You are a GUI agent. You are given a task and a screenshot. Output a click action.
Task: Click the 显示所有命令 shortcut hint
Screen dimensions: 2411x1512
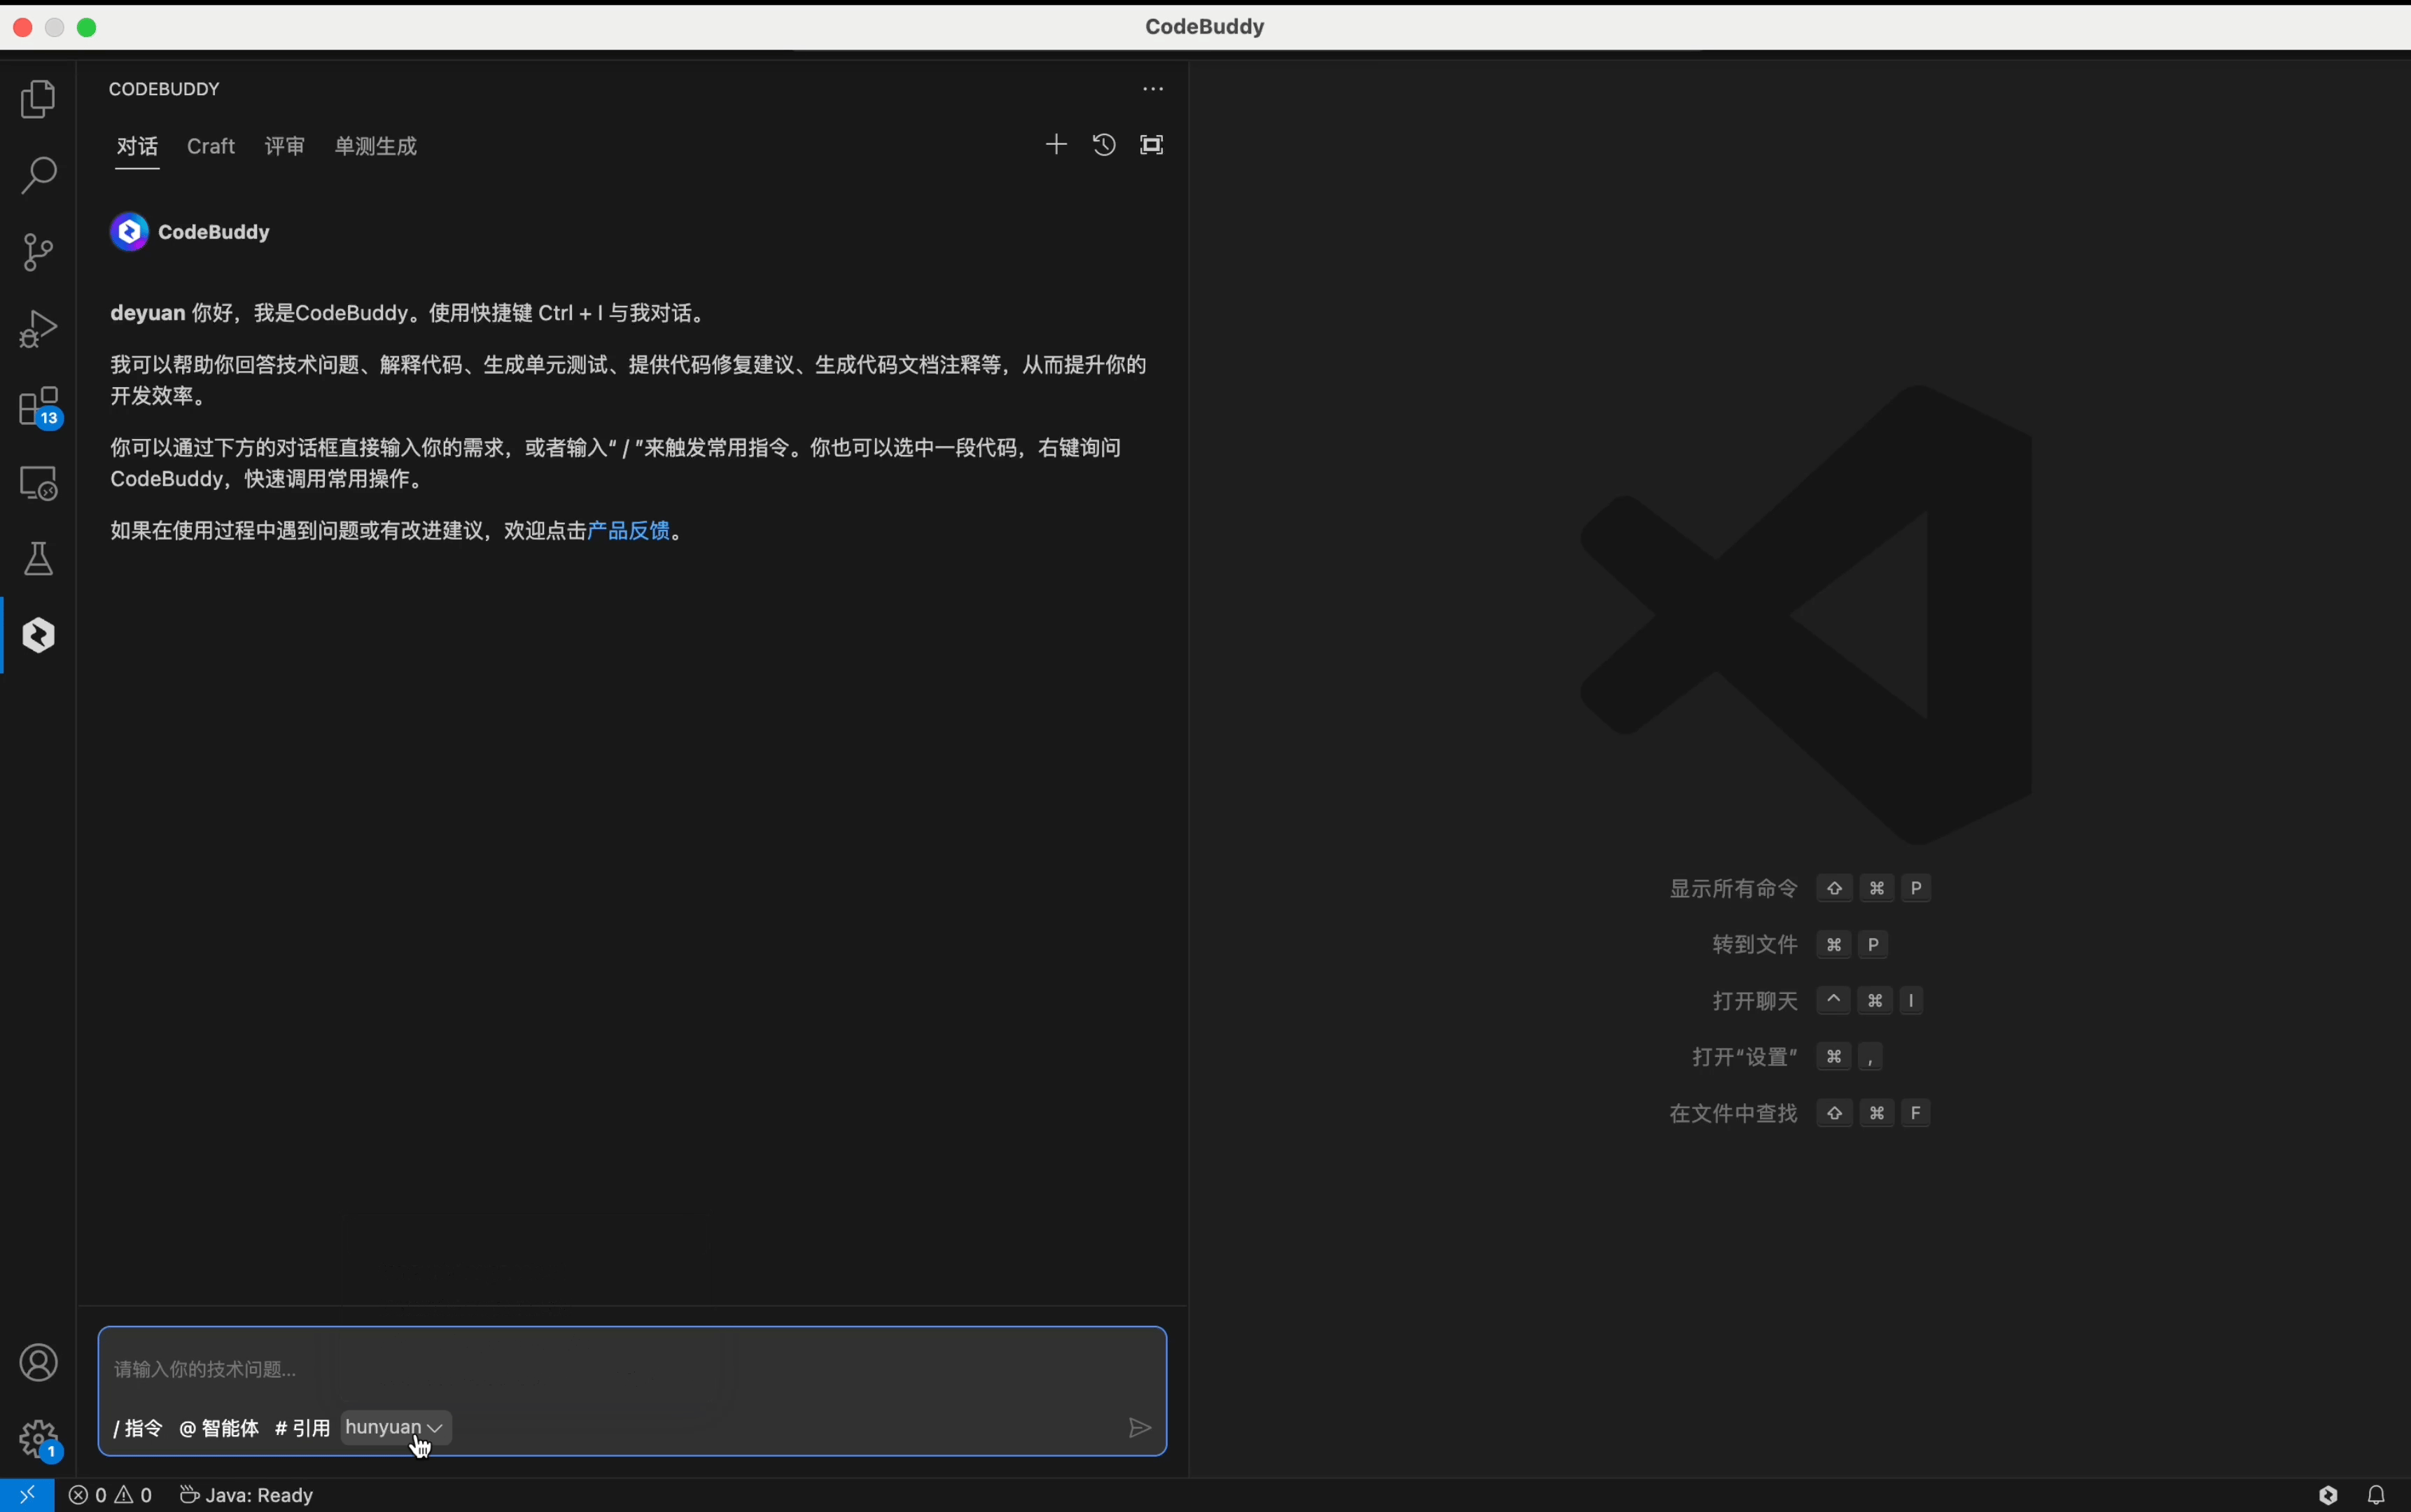pyautogui.click(x=1800, y=888)
